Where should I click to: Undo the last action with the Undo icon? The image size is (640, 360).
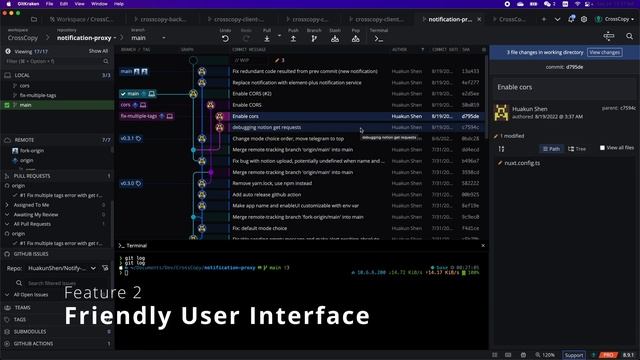[225, 38]
